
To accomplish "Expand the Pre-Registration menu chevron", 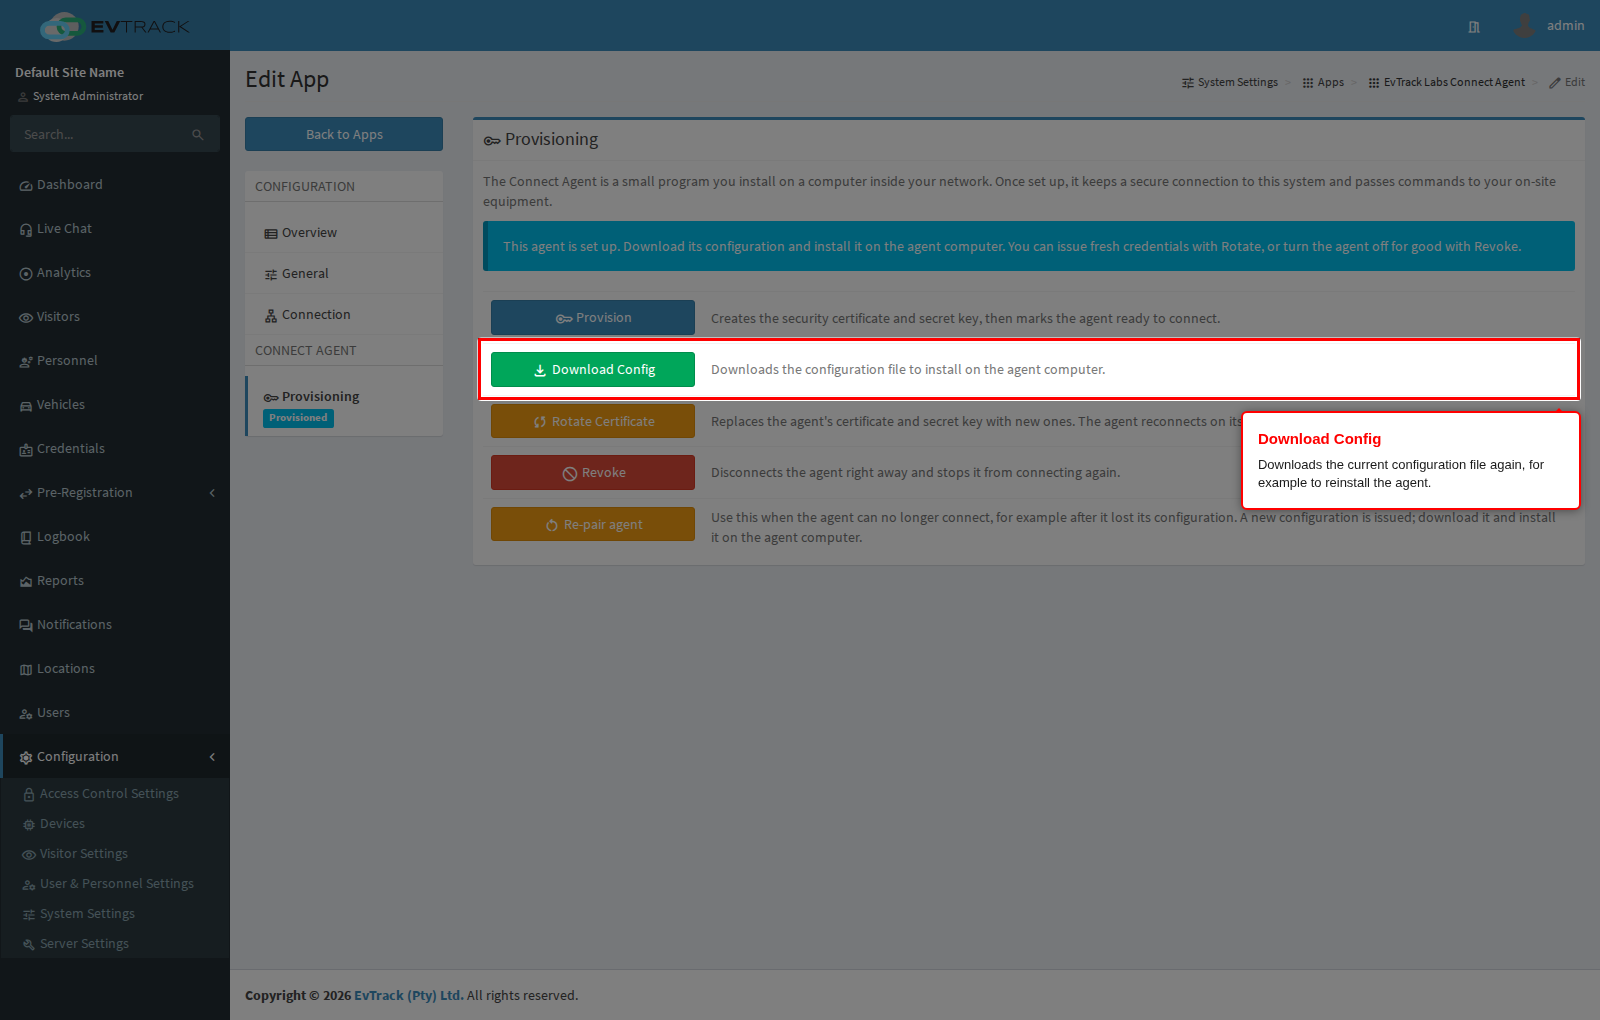I will (x=212, y=493).
